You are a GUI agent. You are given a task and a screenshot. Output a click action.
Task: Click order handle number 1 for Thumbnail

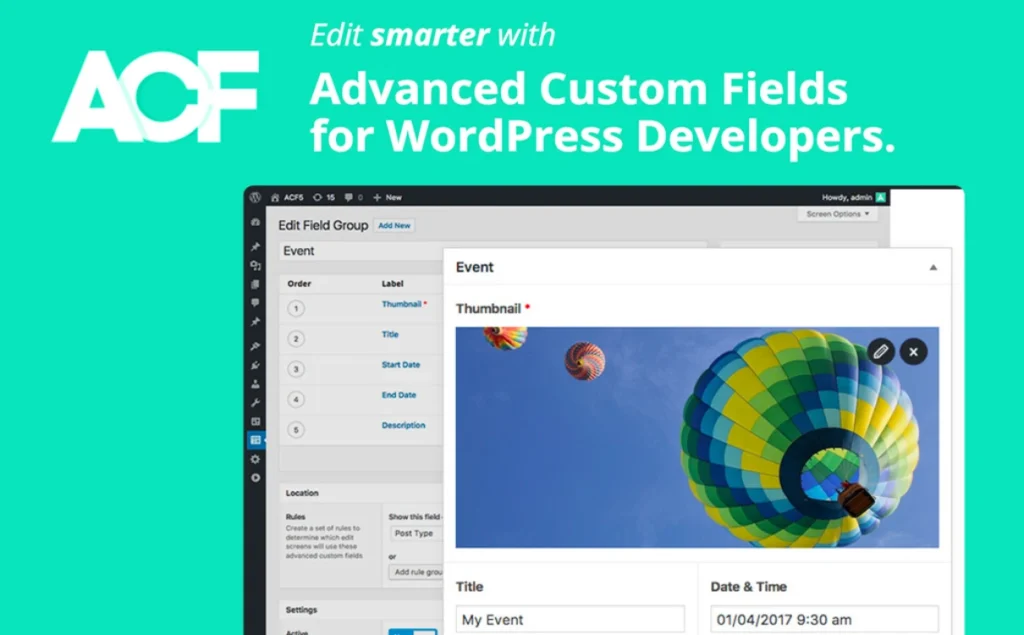click(296, 308)
